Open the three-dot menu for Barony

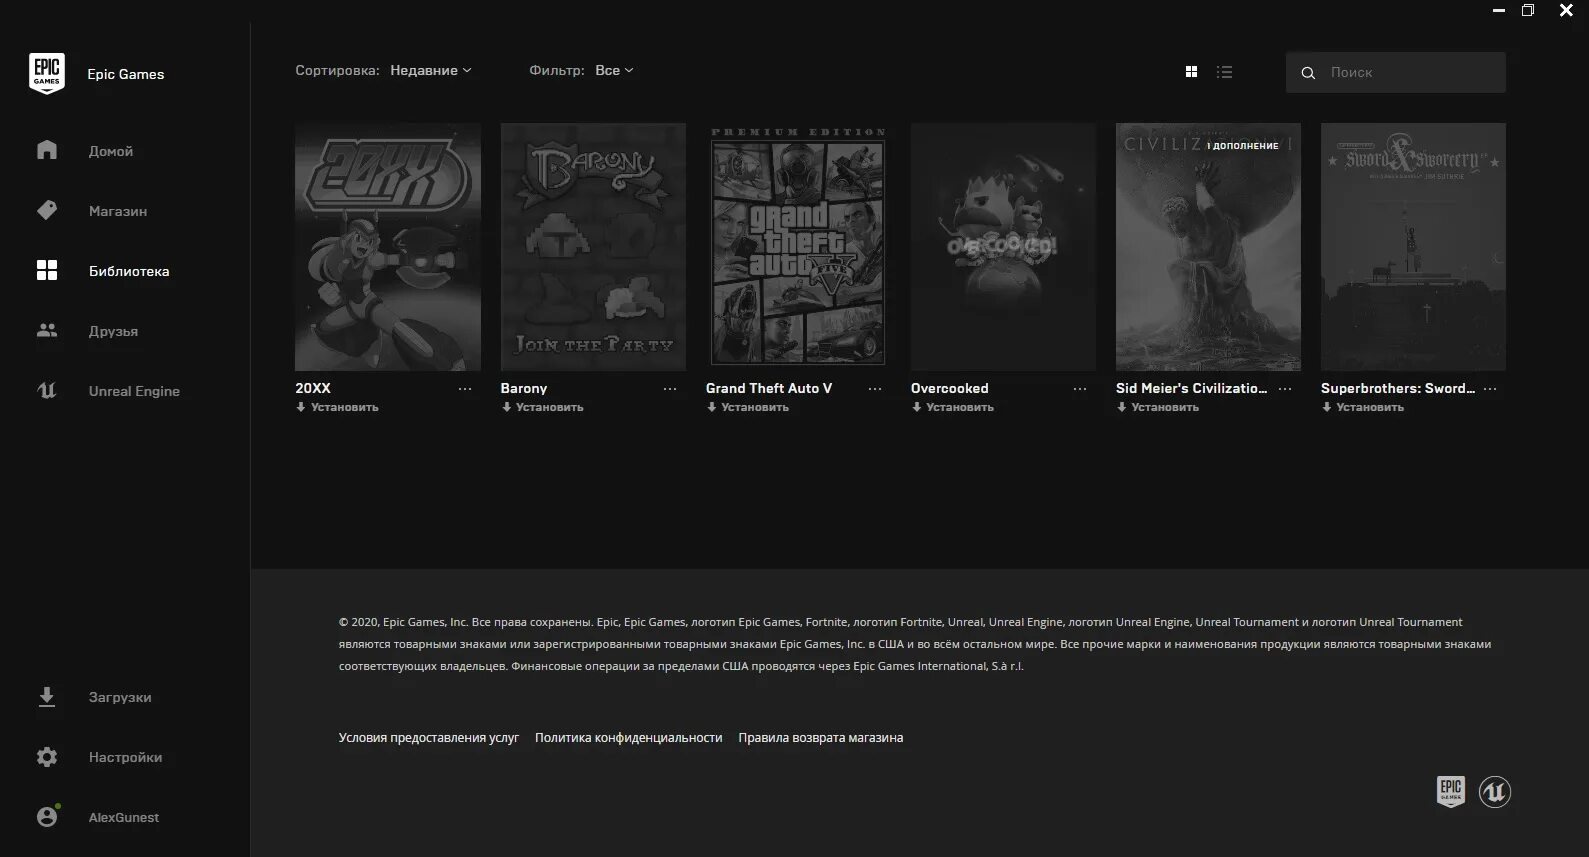click(x=670, y=389)
